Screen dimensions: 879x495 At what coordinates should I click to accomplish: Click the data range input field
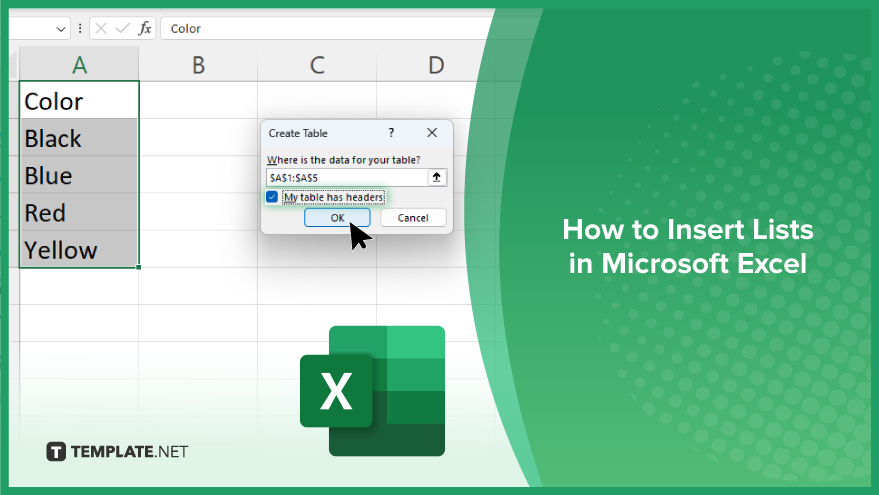coord(347,178)
